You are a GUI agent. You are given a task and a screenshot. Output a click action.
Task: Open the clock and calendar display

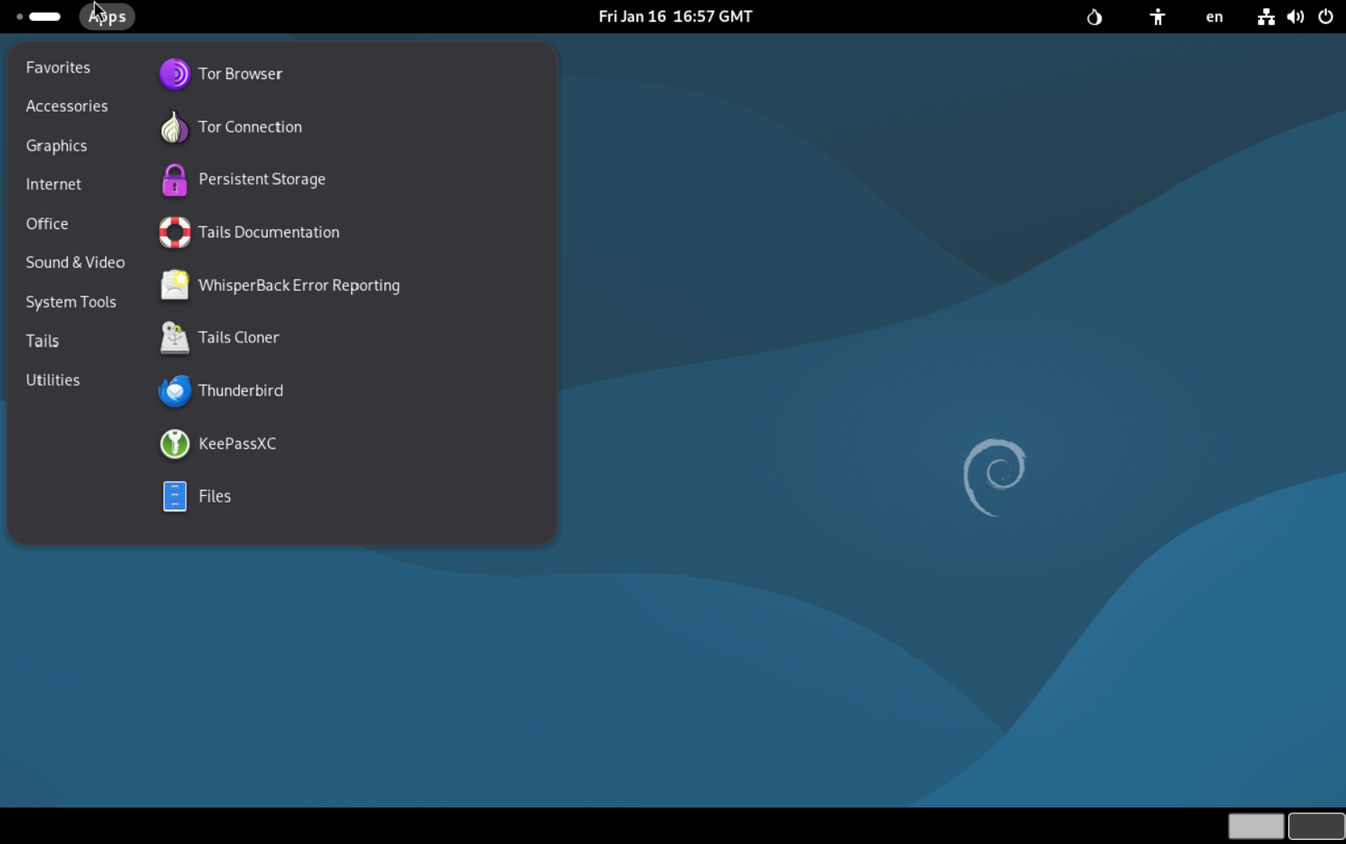coord(675,17)
